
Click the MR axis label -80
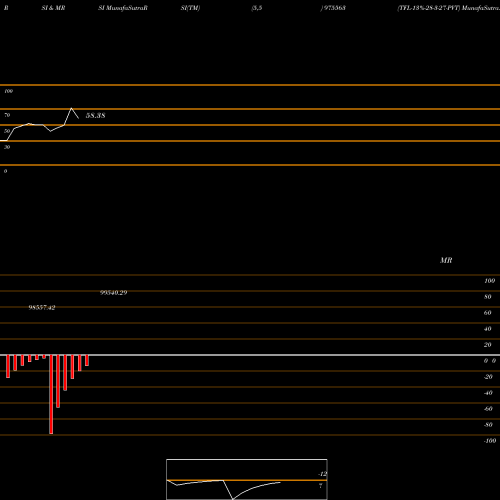click(x=488, y=425)
